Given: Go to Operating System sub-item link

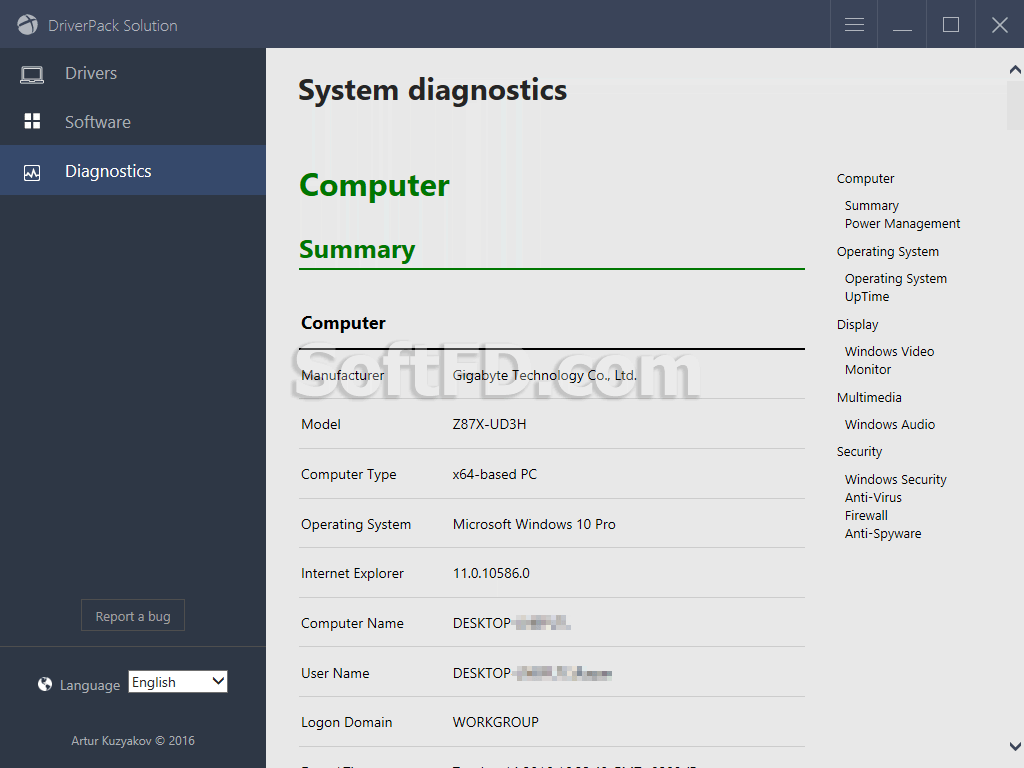Looking at the screenshot, I should (x=895, y=279).
